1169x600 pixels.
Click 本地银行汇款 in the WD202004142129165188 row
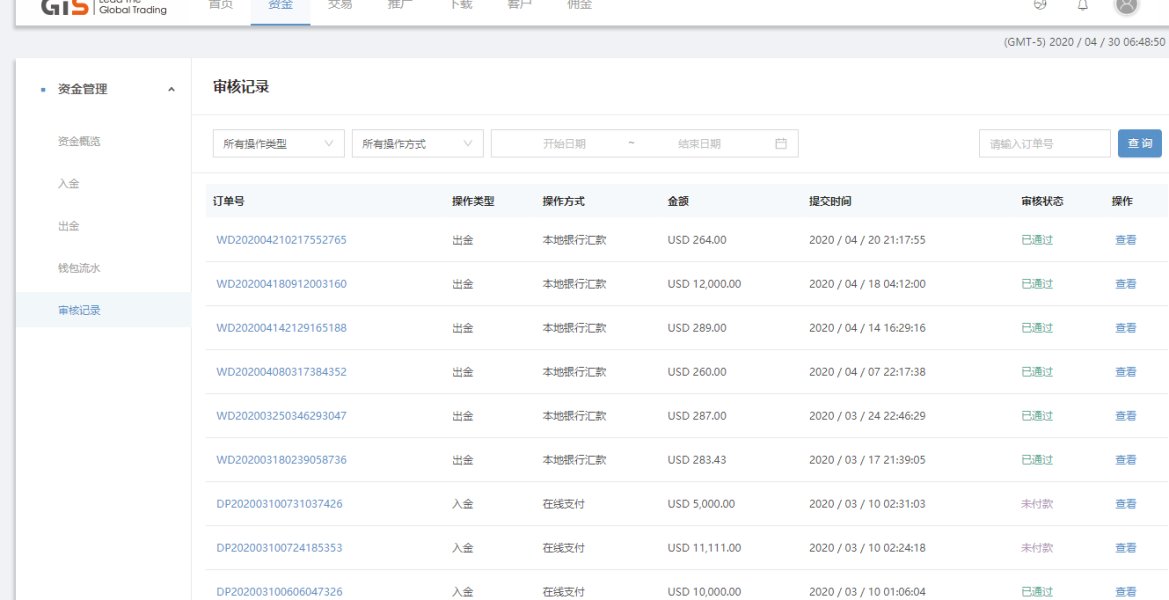(574, 328)
